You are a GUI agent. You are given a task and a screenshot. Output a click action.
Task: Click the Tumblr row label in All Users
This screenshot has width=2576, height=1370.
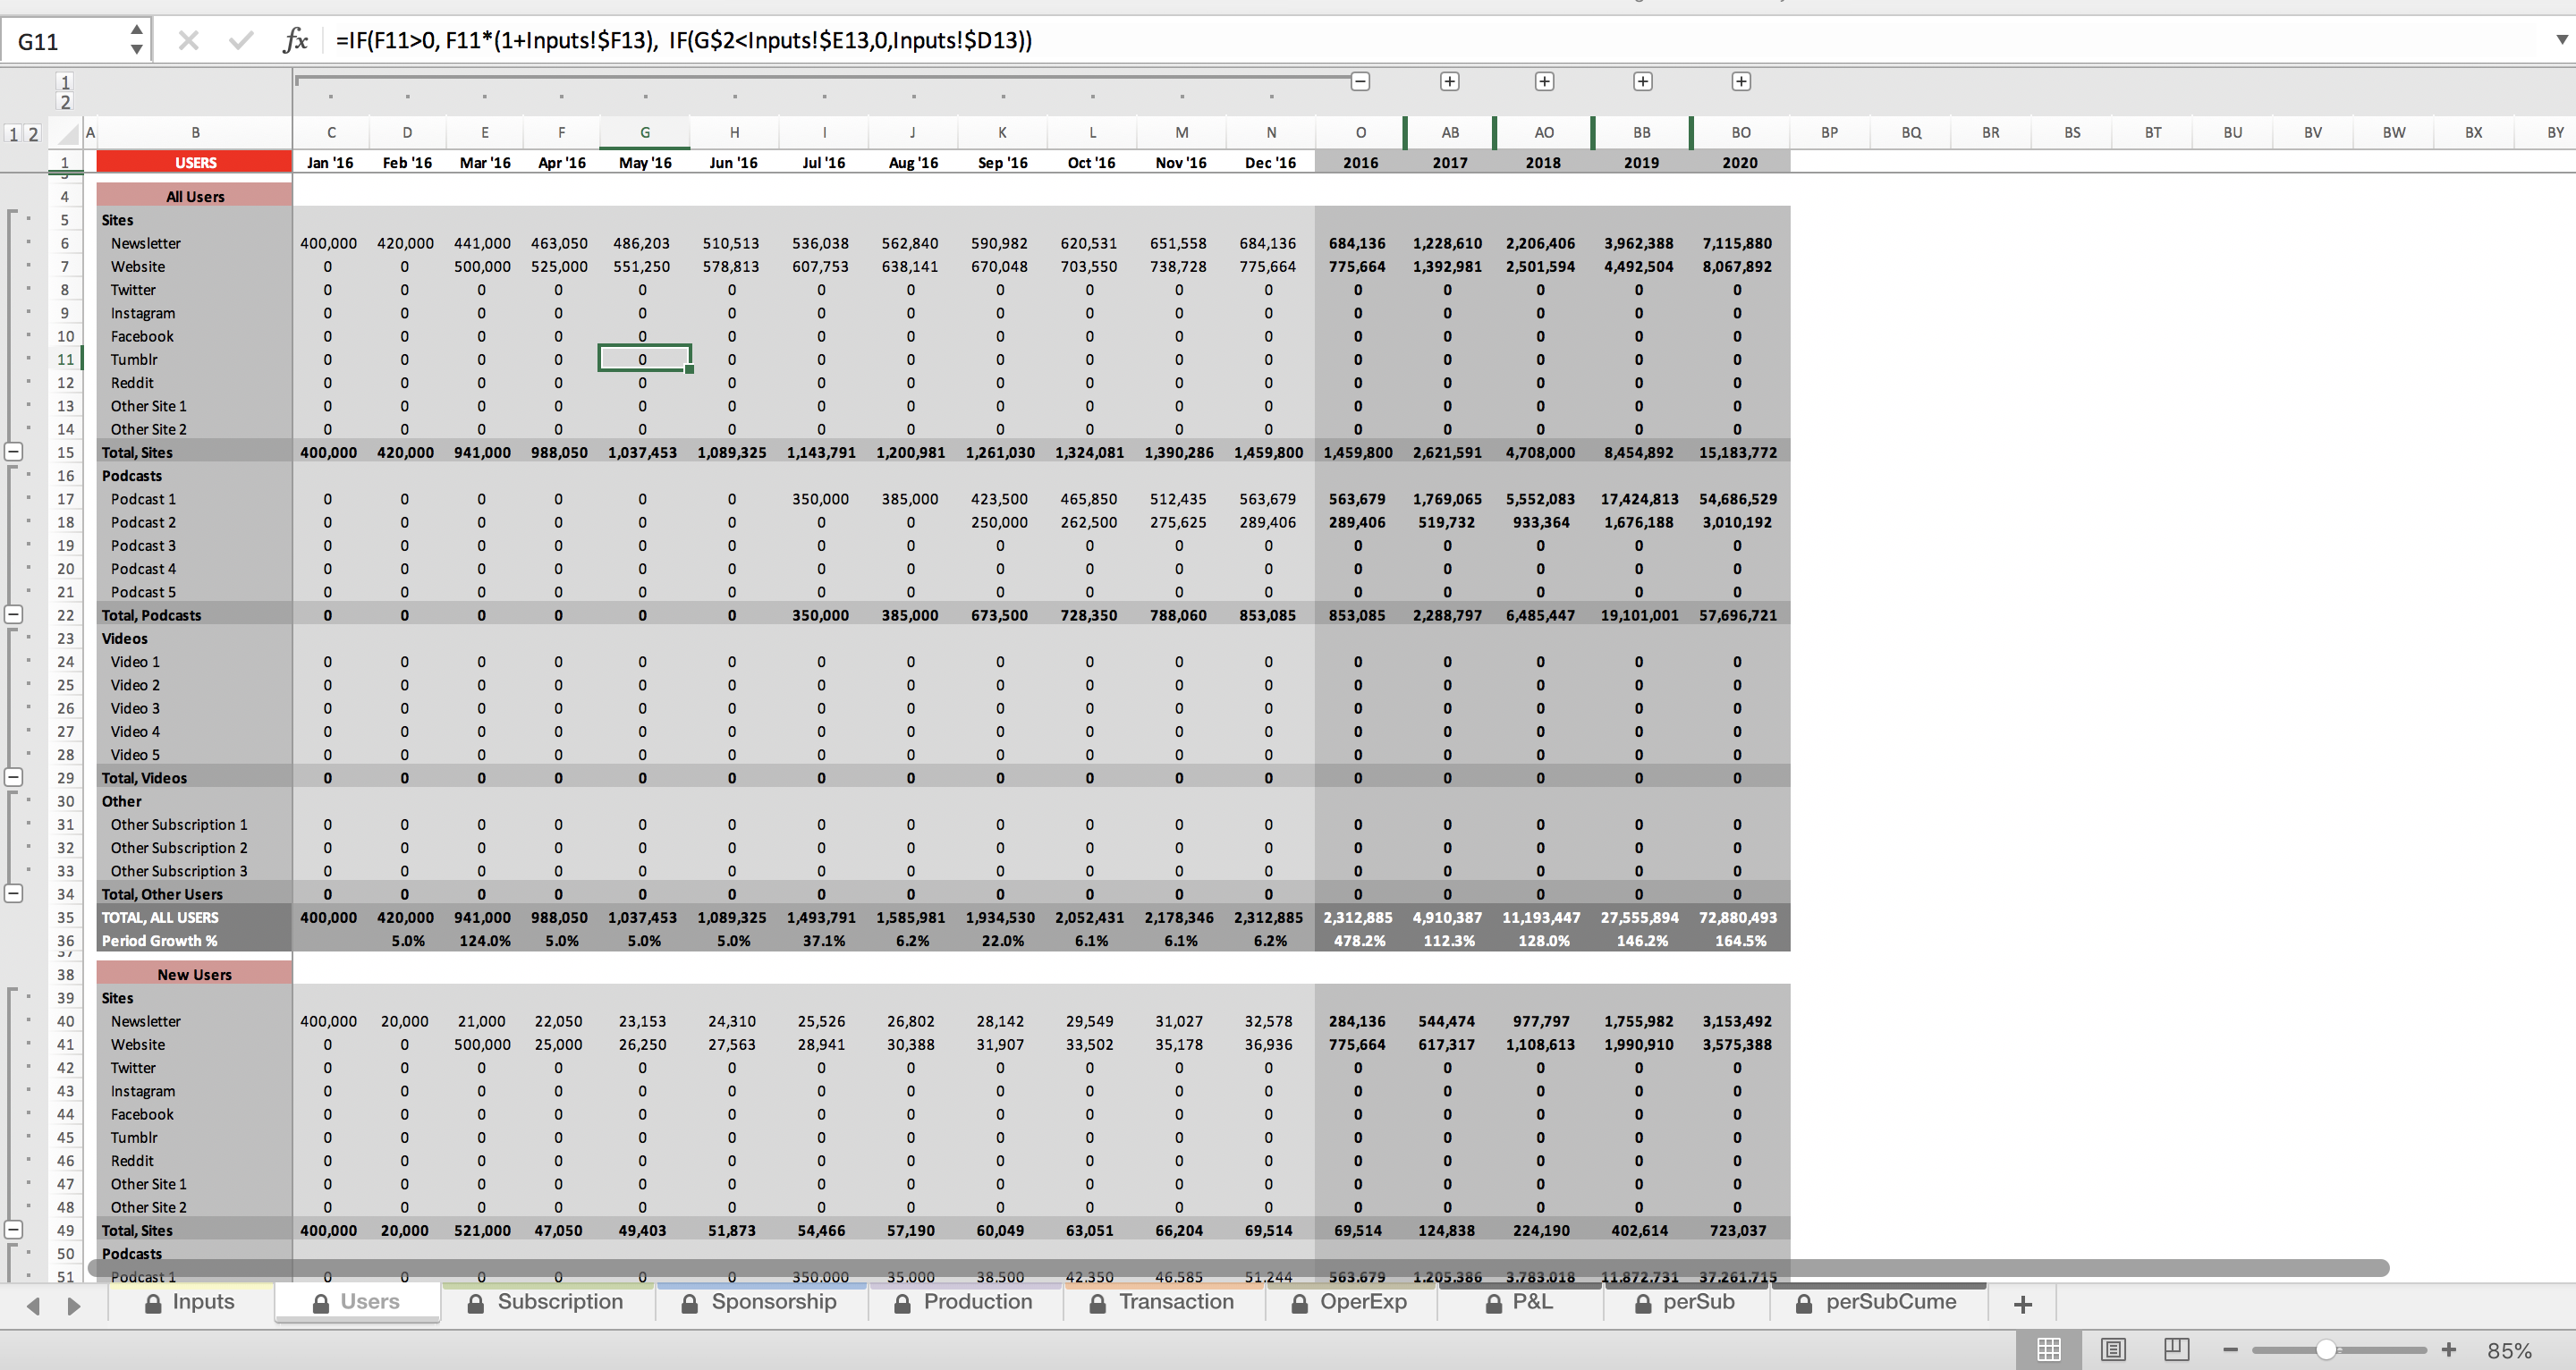134,359
